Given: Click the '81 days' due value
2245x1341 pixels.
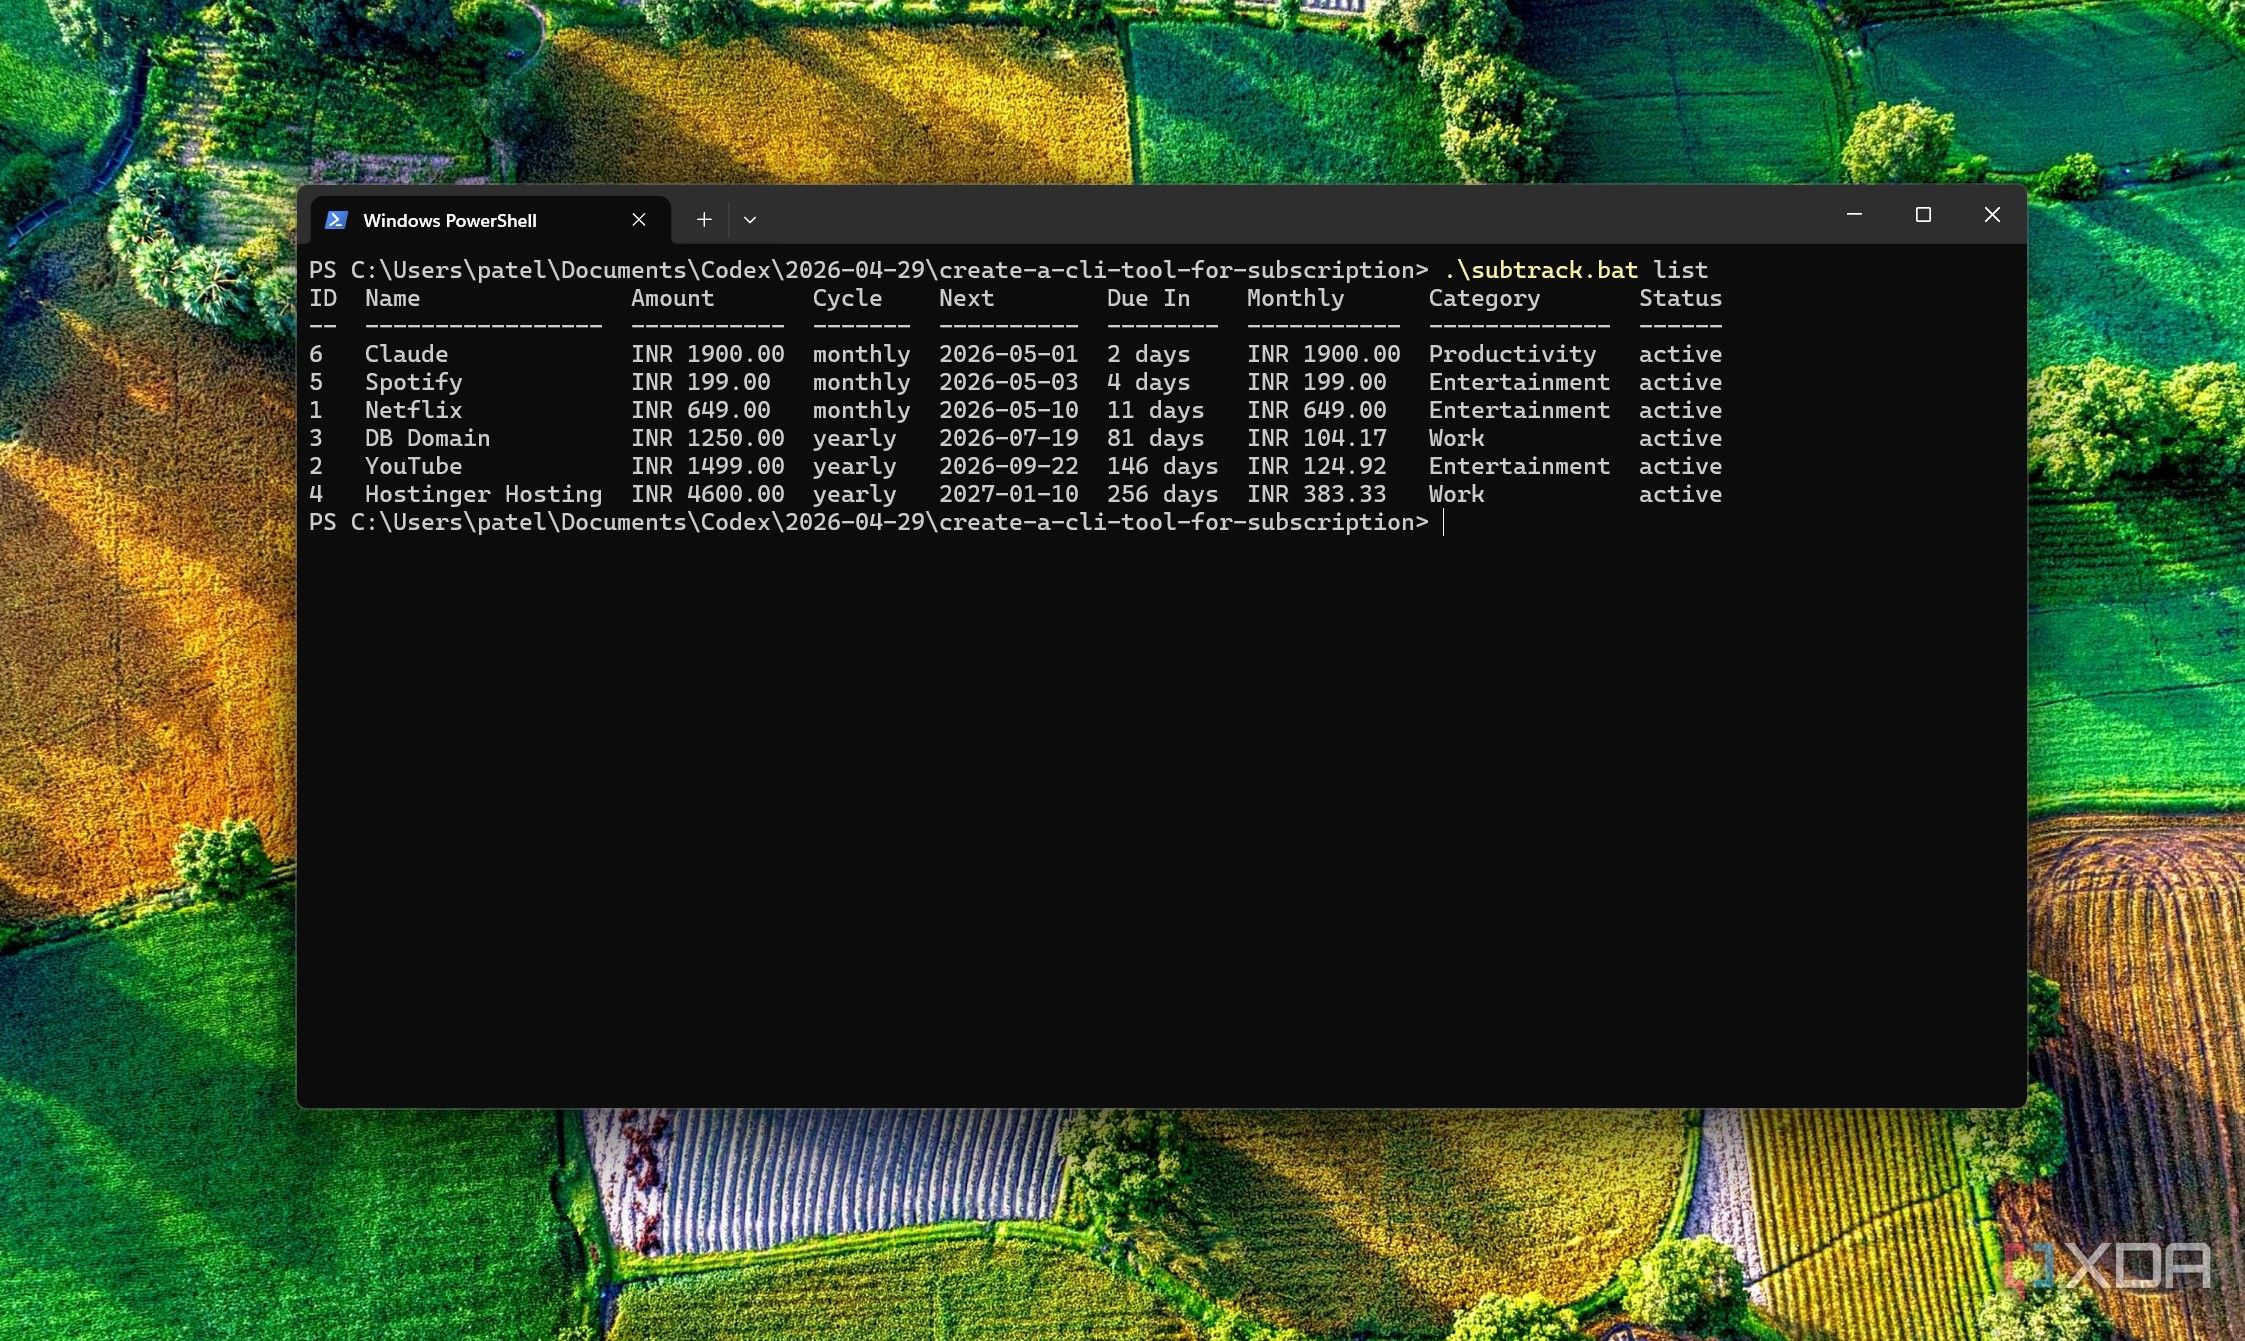Looking at the screenshot, I should [1155, 438].
